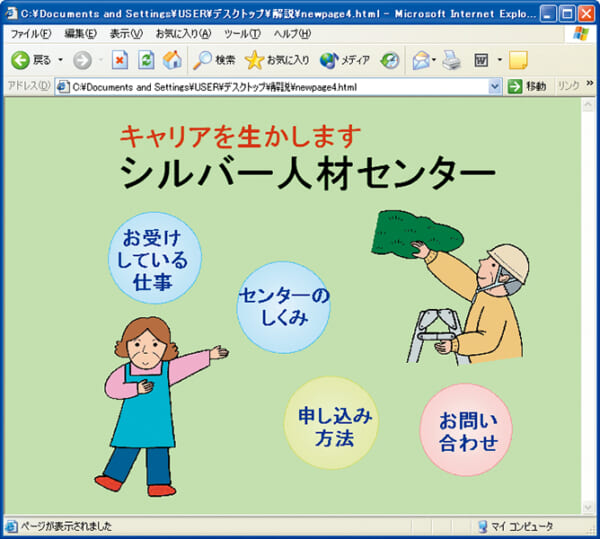Click the Print icon
This screenshot has height=539, width=600.
452,60
